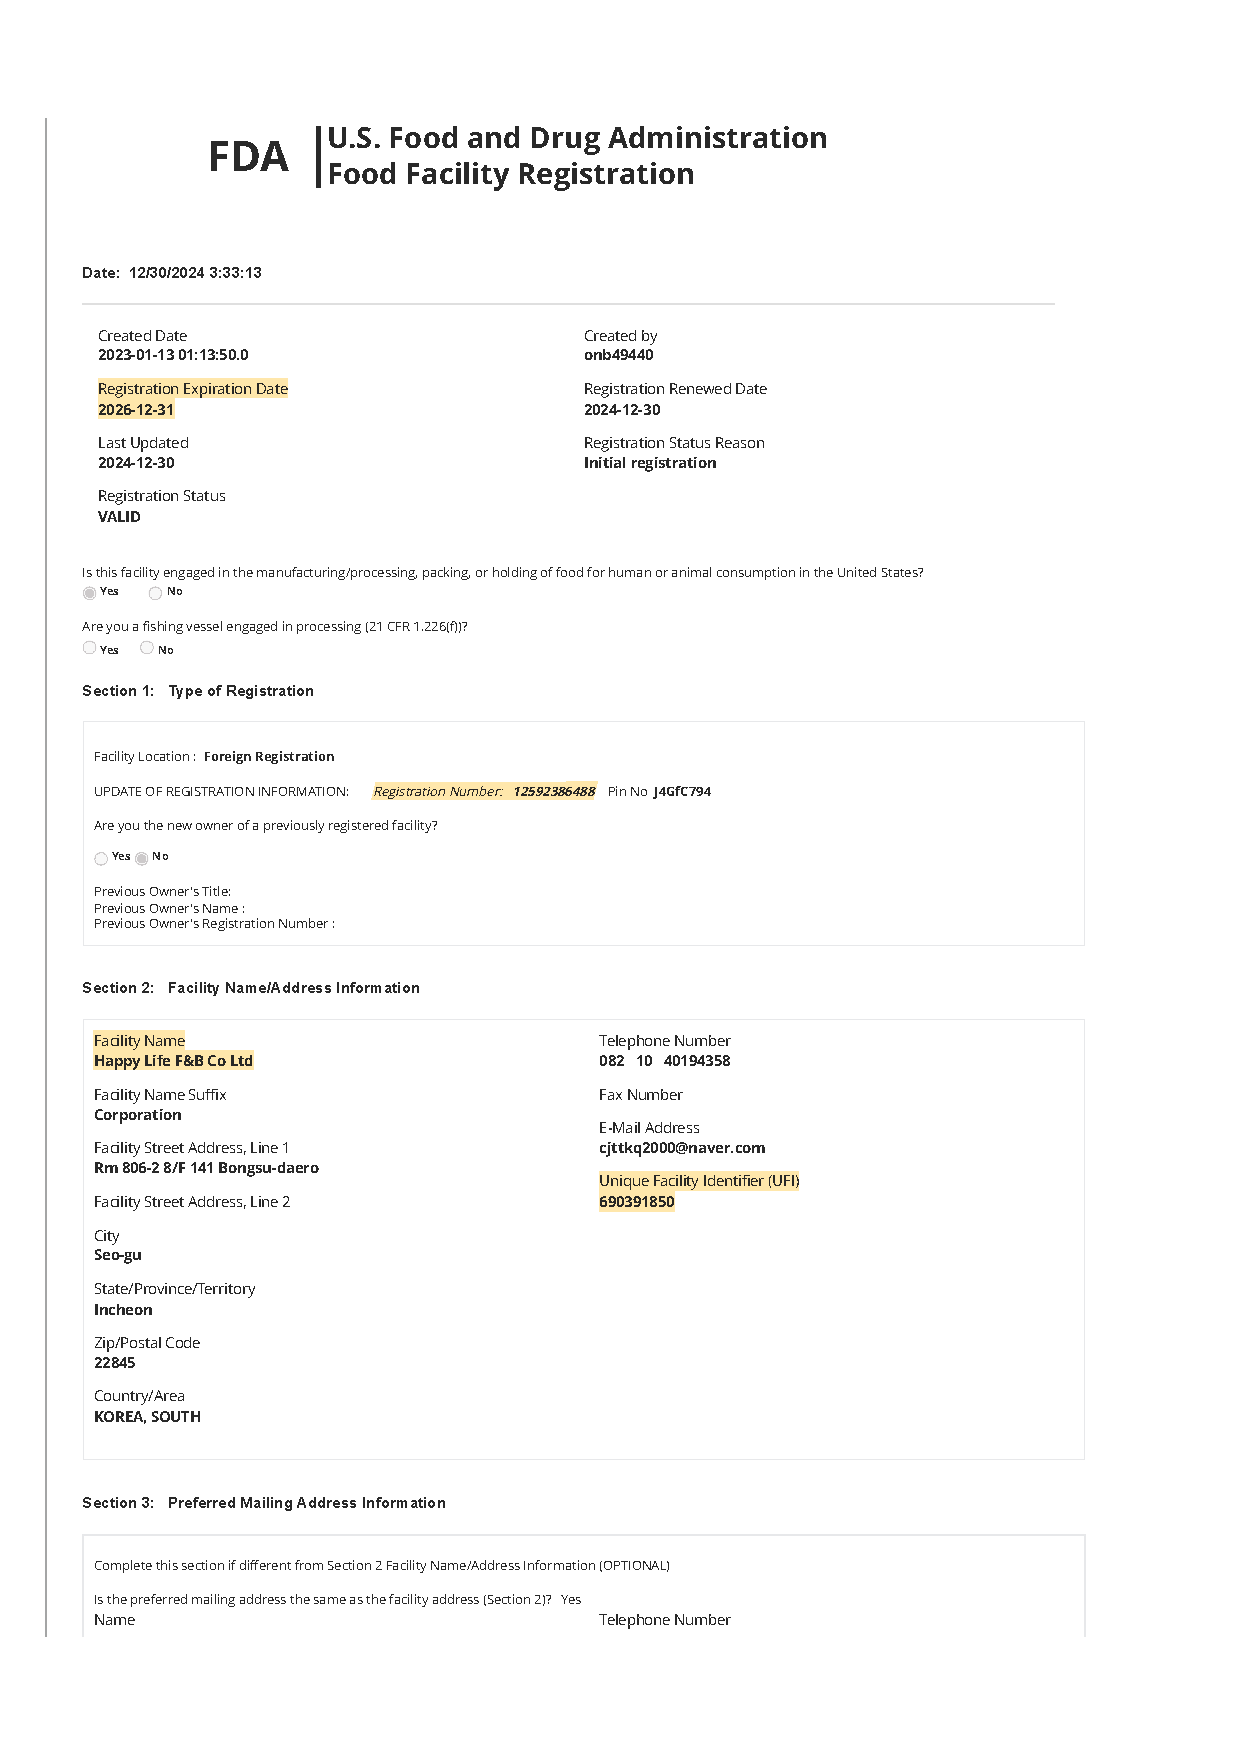Select Yes for new owner question
Viewport: 1240px width, 1754px height.
[101, 858]
